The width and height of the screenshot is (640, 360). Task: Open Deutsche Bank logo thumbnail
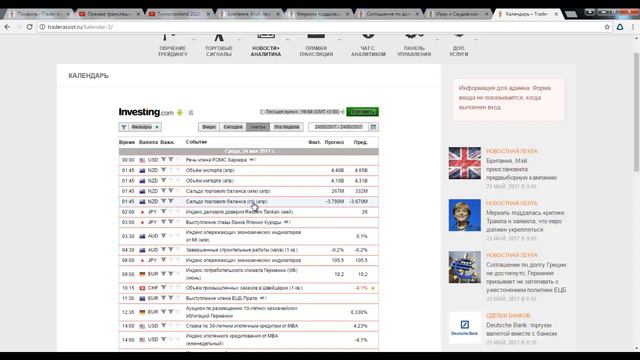(464, 328)
